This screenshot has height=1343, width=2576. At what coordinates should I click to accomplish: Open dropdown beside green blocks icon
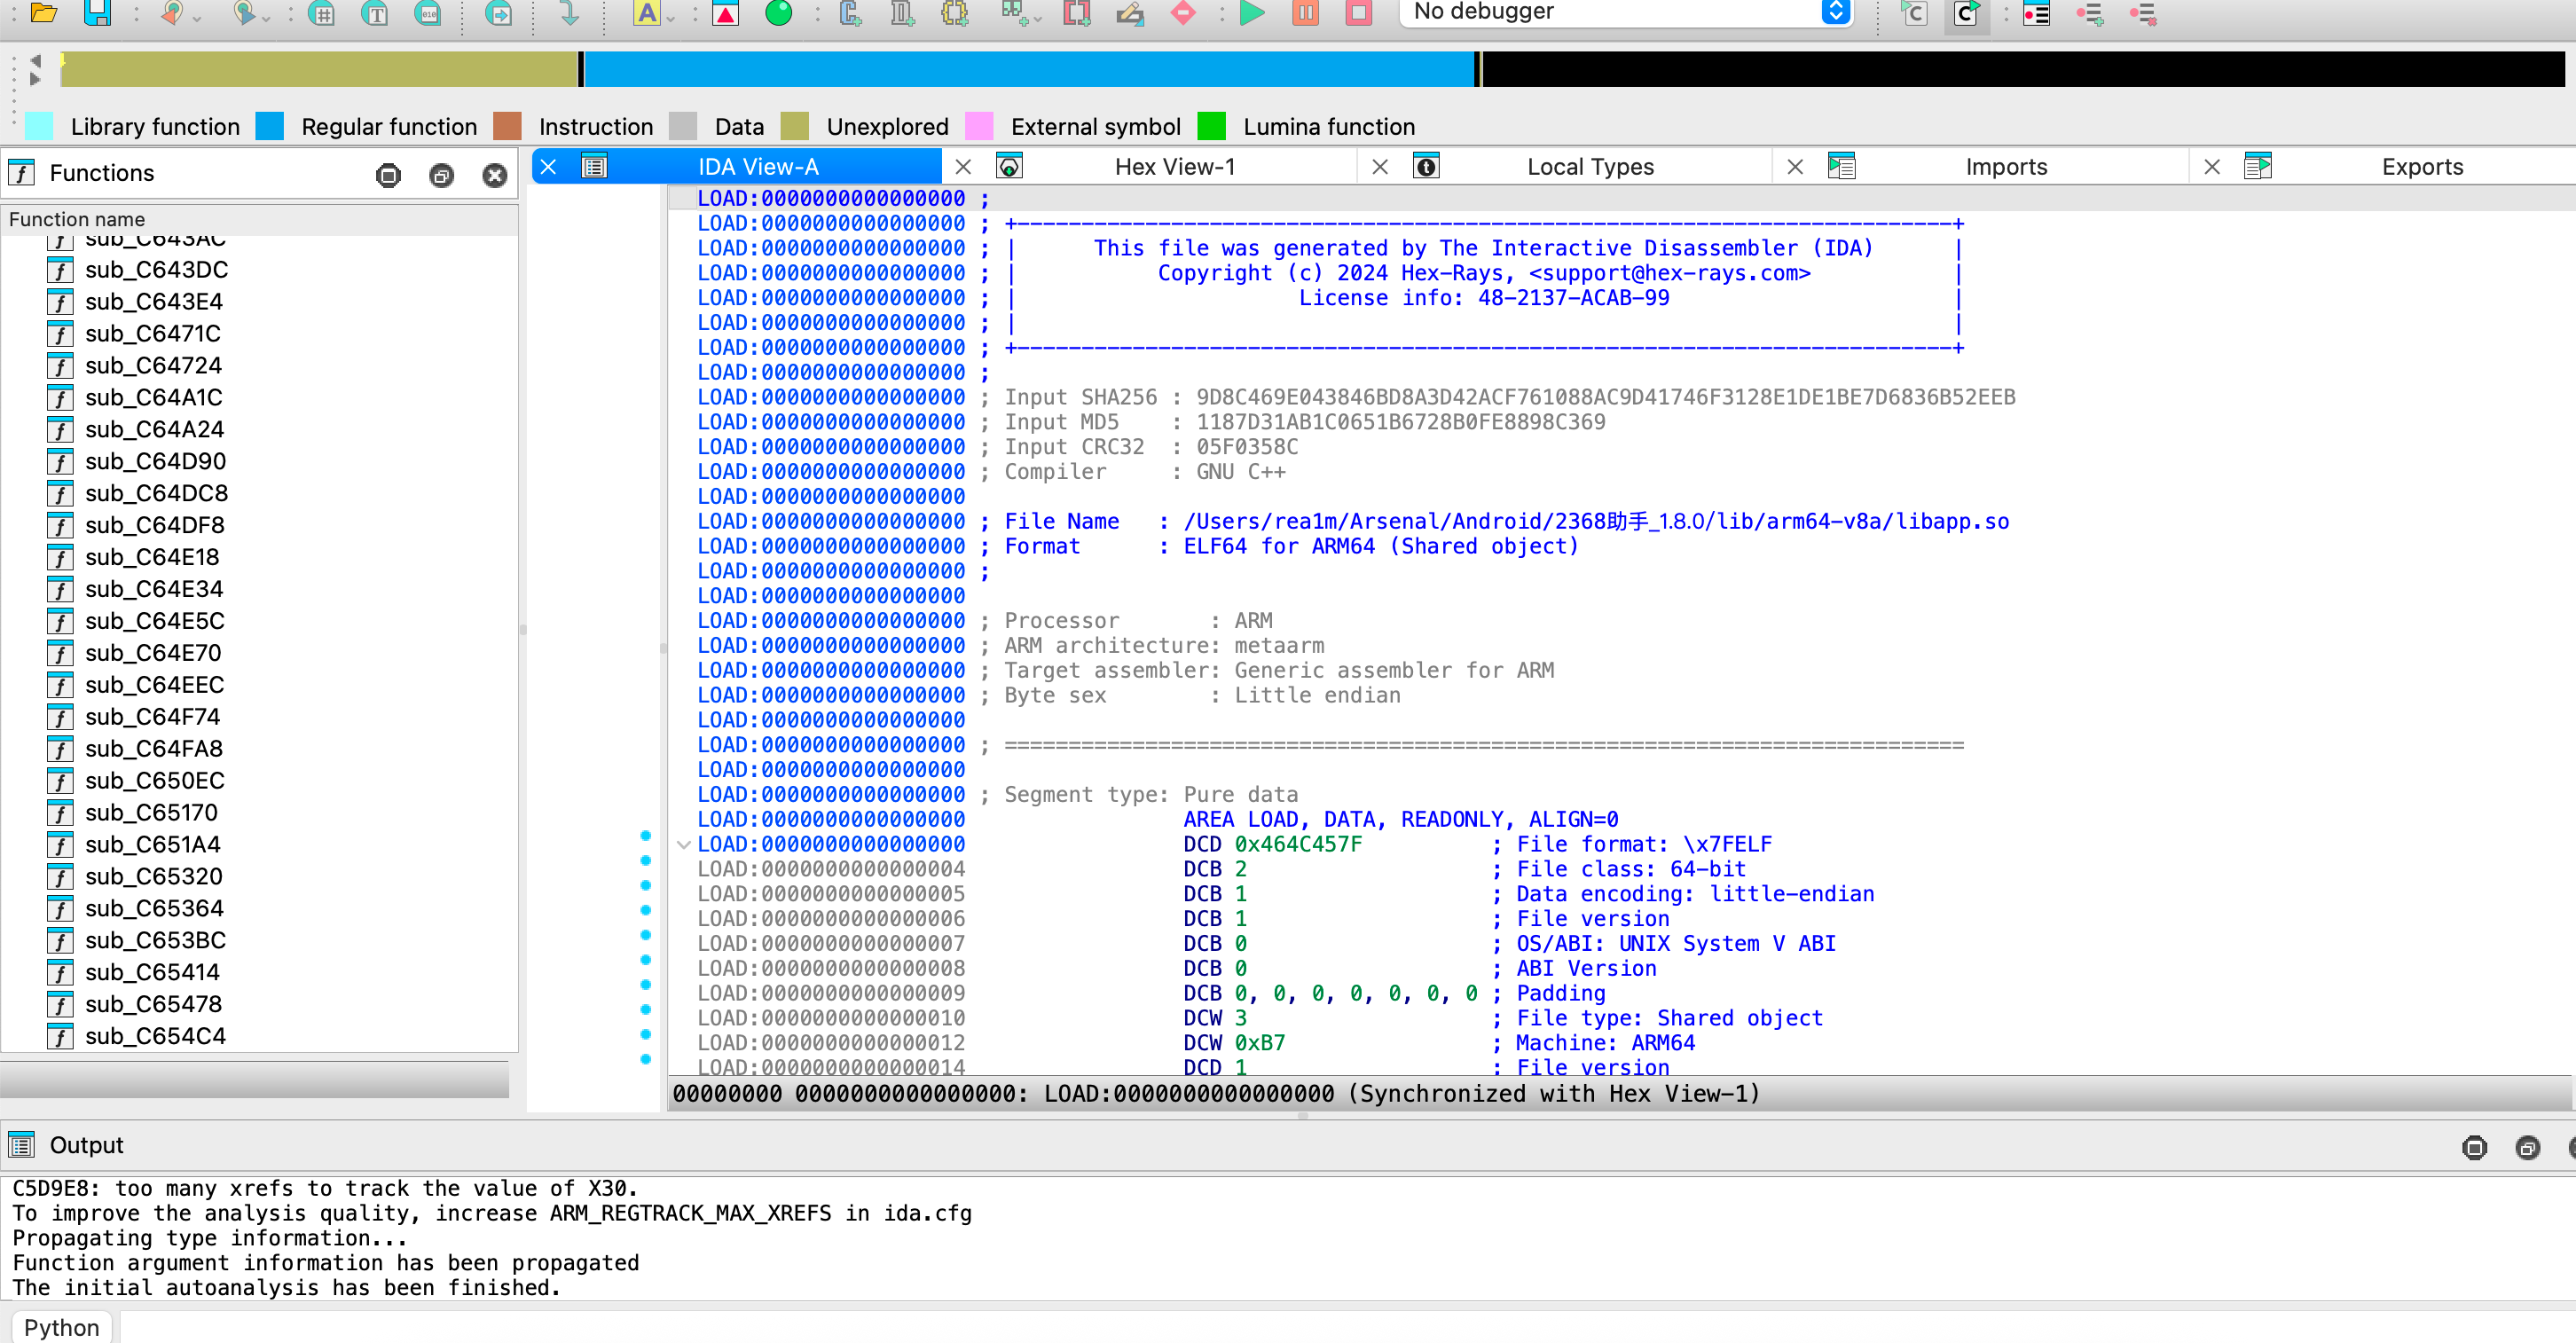pyautogui.click(x=1037, y=18)
